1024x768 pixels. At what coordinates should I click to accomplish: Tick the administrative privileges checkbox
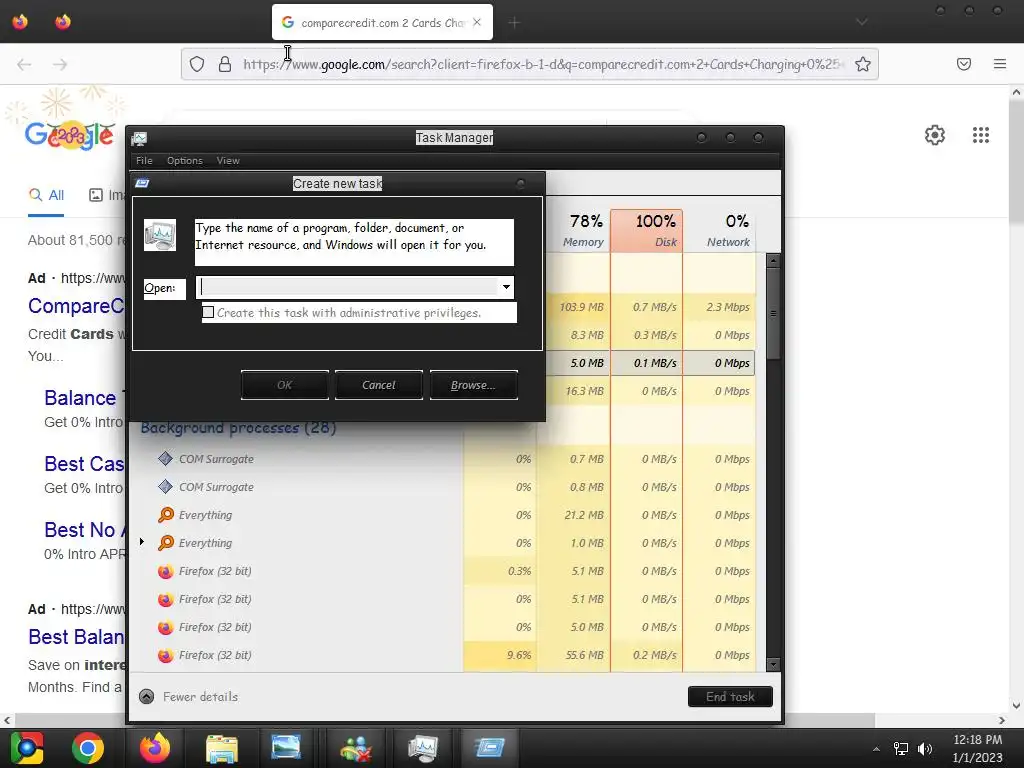tap(208, 312)
